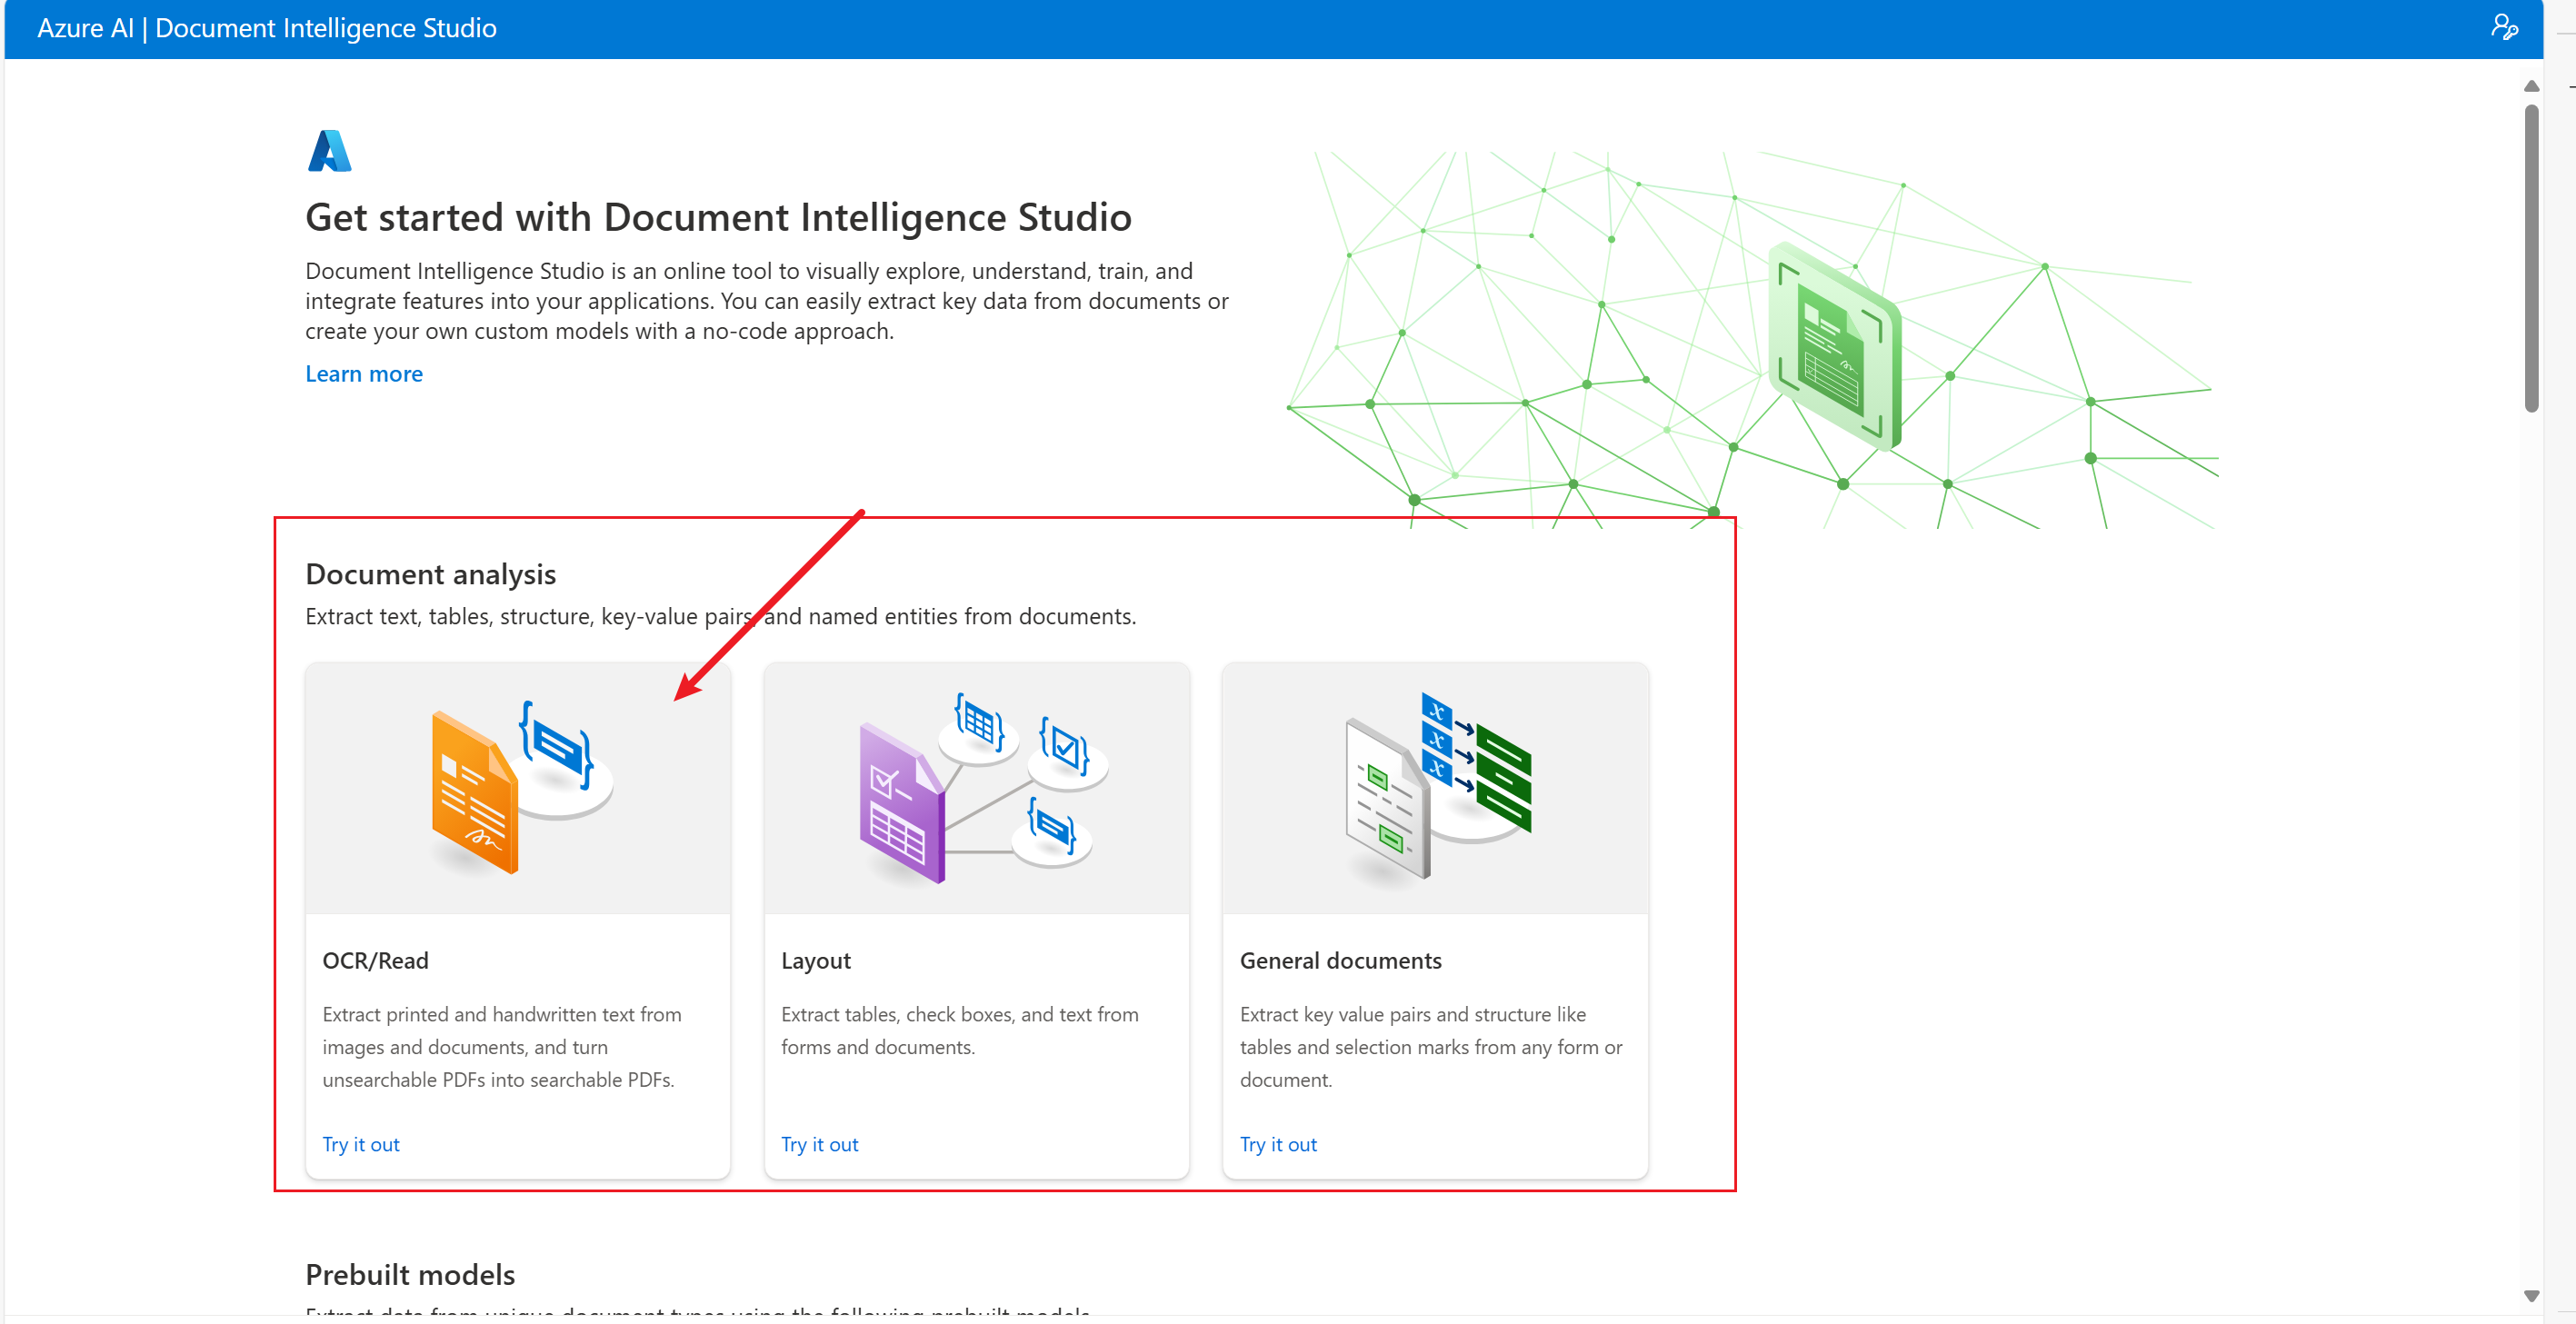2576x1324 pixels.
Task: Click the user account icon in header
Action: [2503, 27]
